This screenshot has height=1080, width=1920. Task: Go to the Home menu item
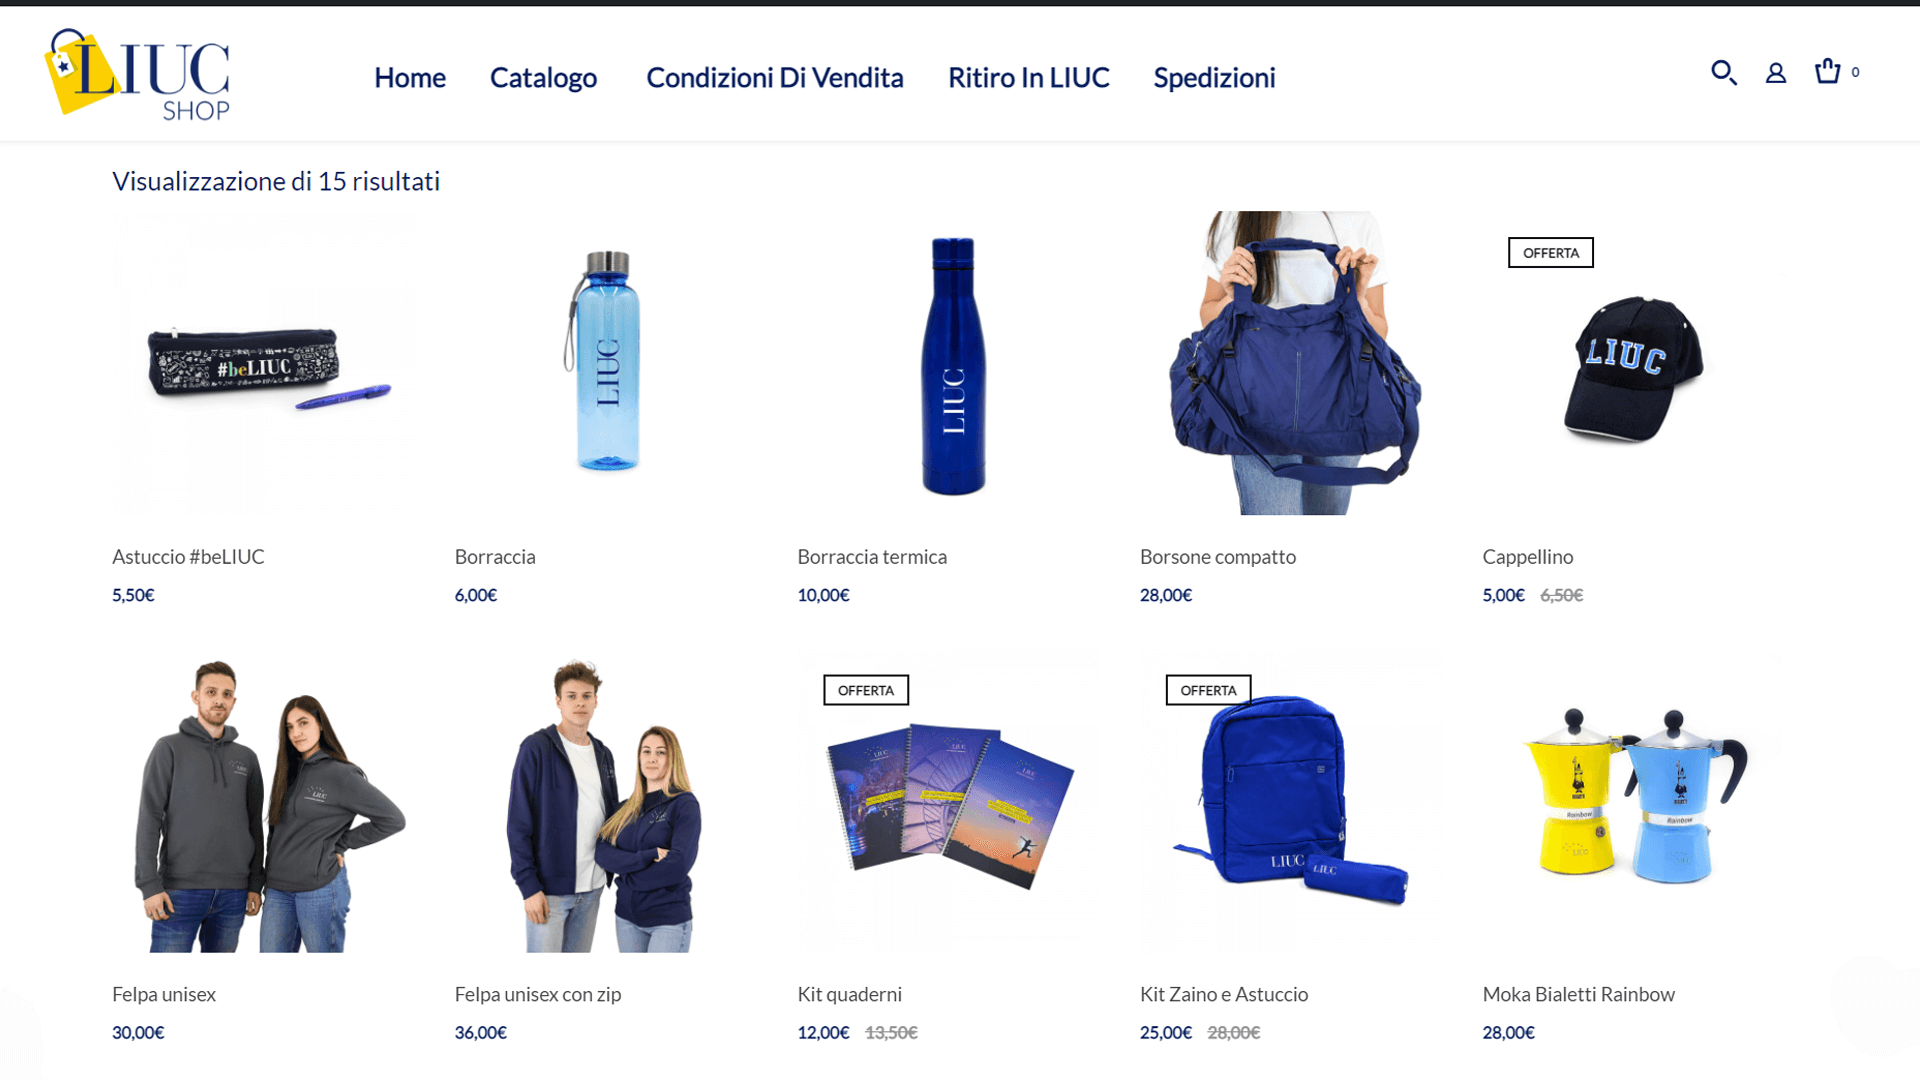coord(410,77)
